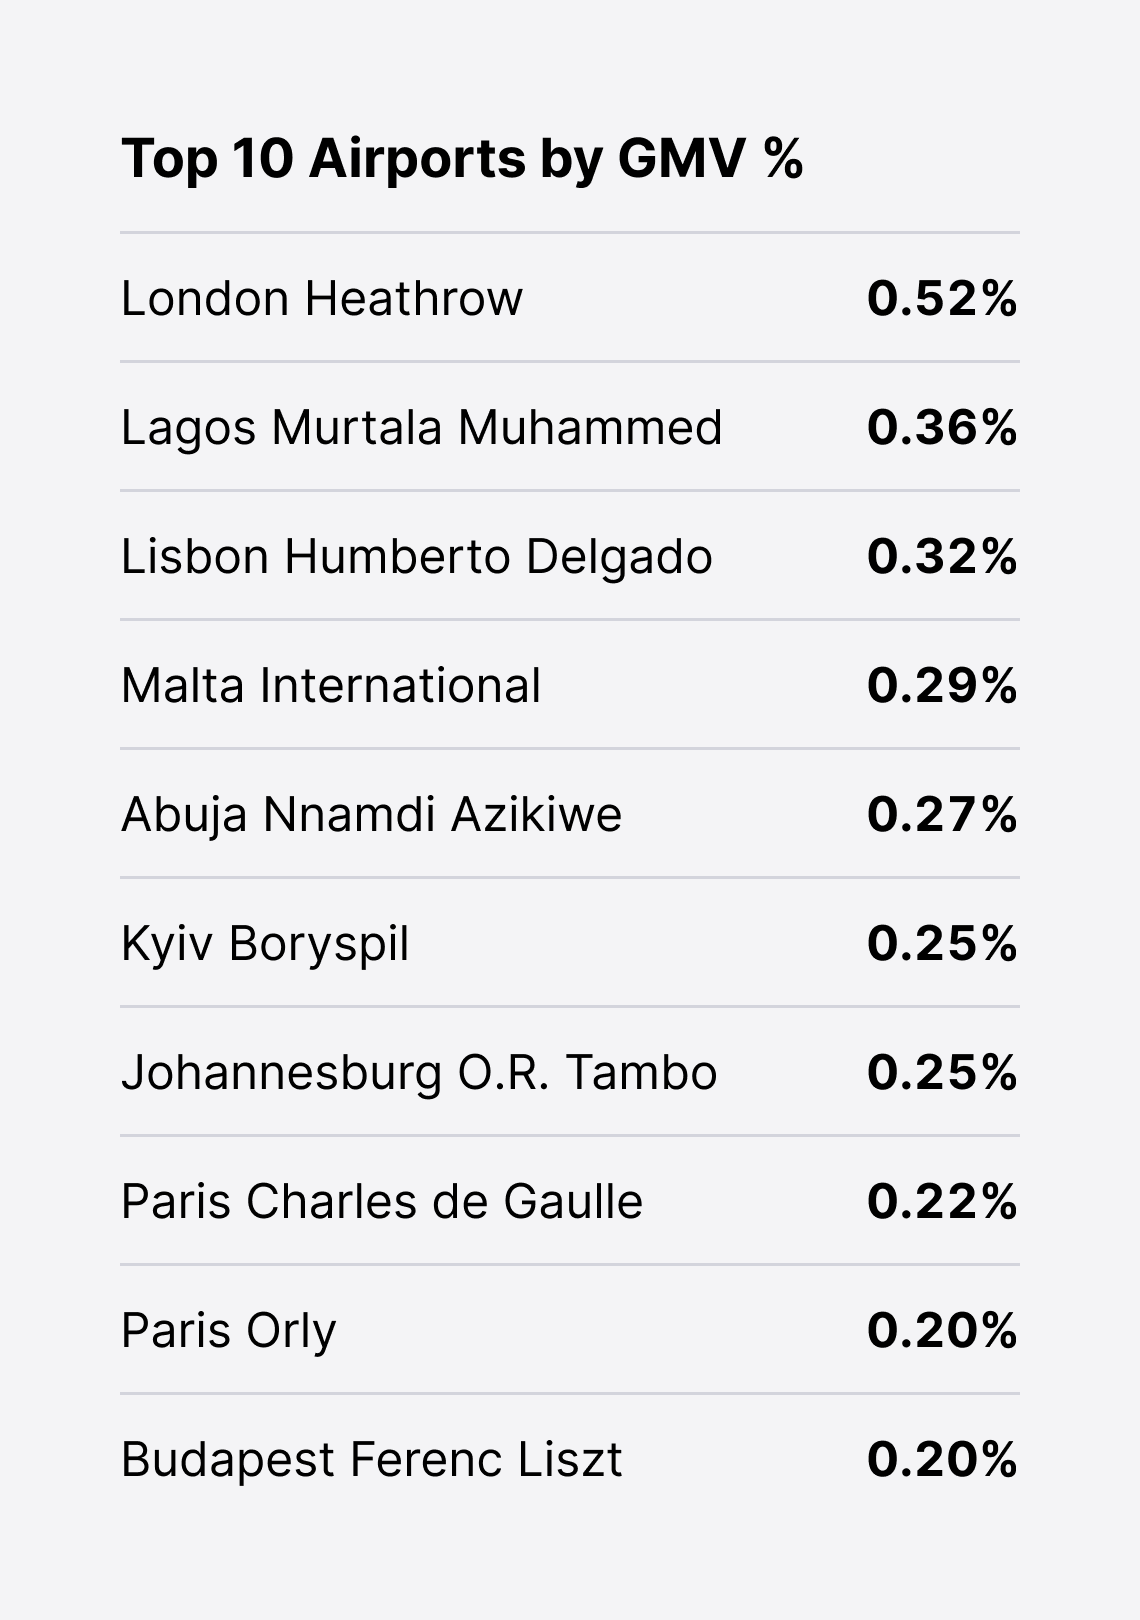Click the 0.22% value for Charles de Gaulle
This screenshot has width=1140, height=1620.
(942, 1201)
